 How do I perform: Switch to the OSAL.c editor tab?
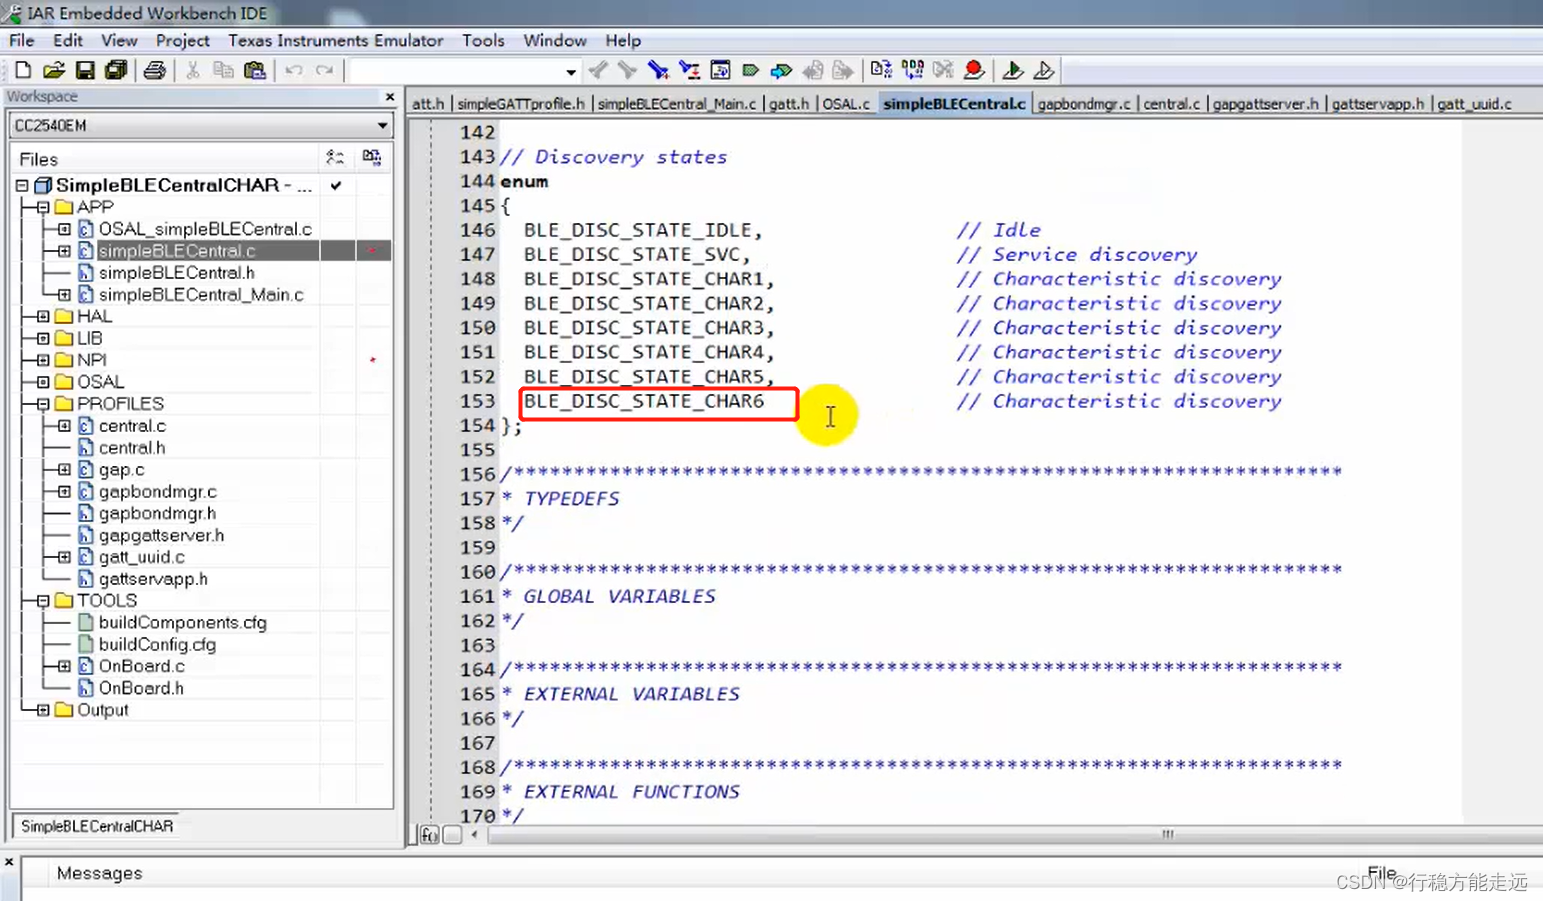[x=846, y=104]
